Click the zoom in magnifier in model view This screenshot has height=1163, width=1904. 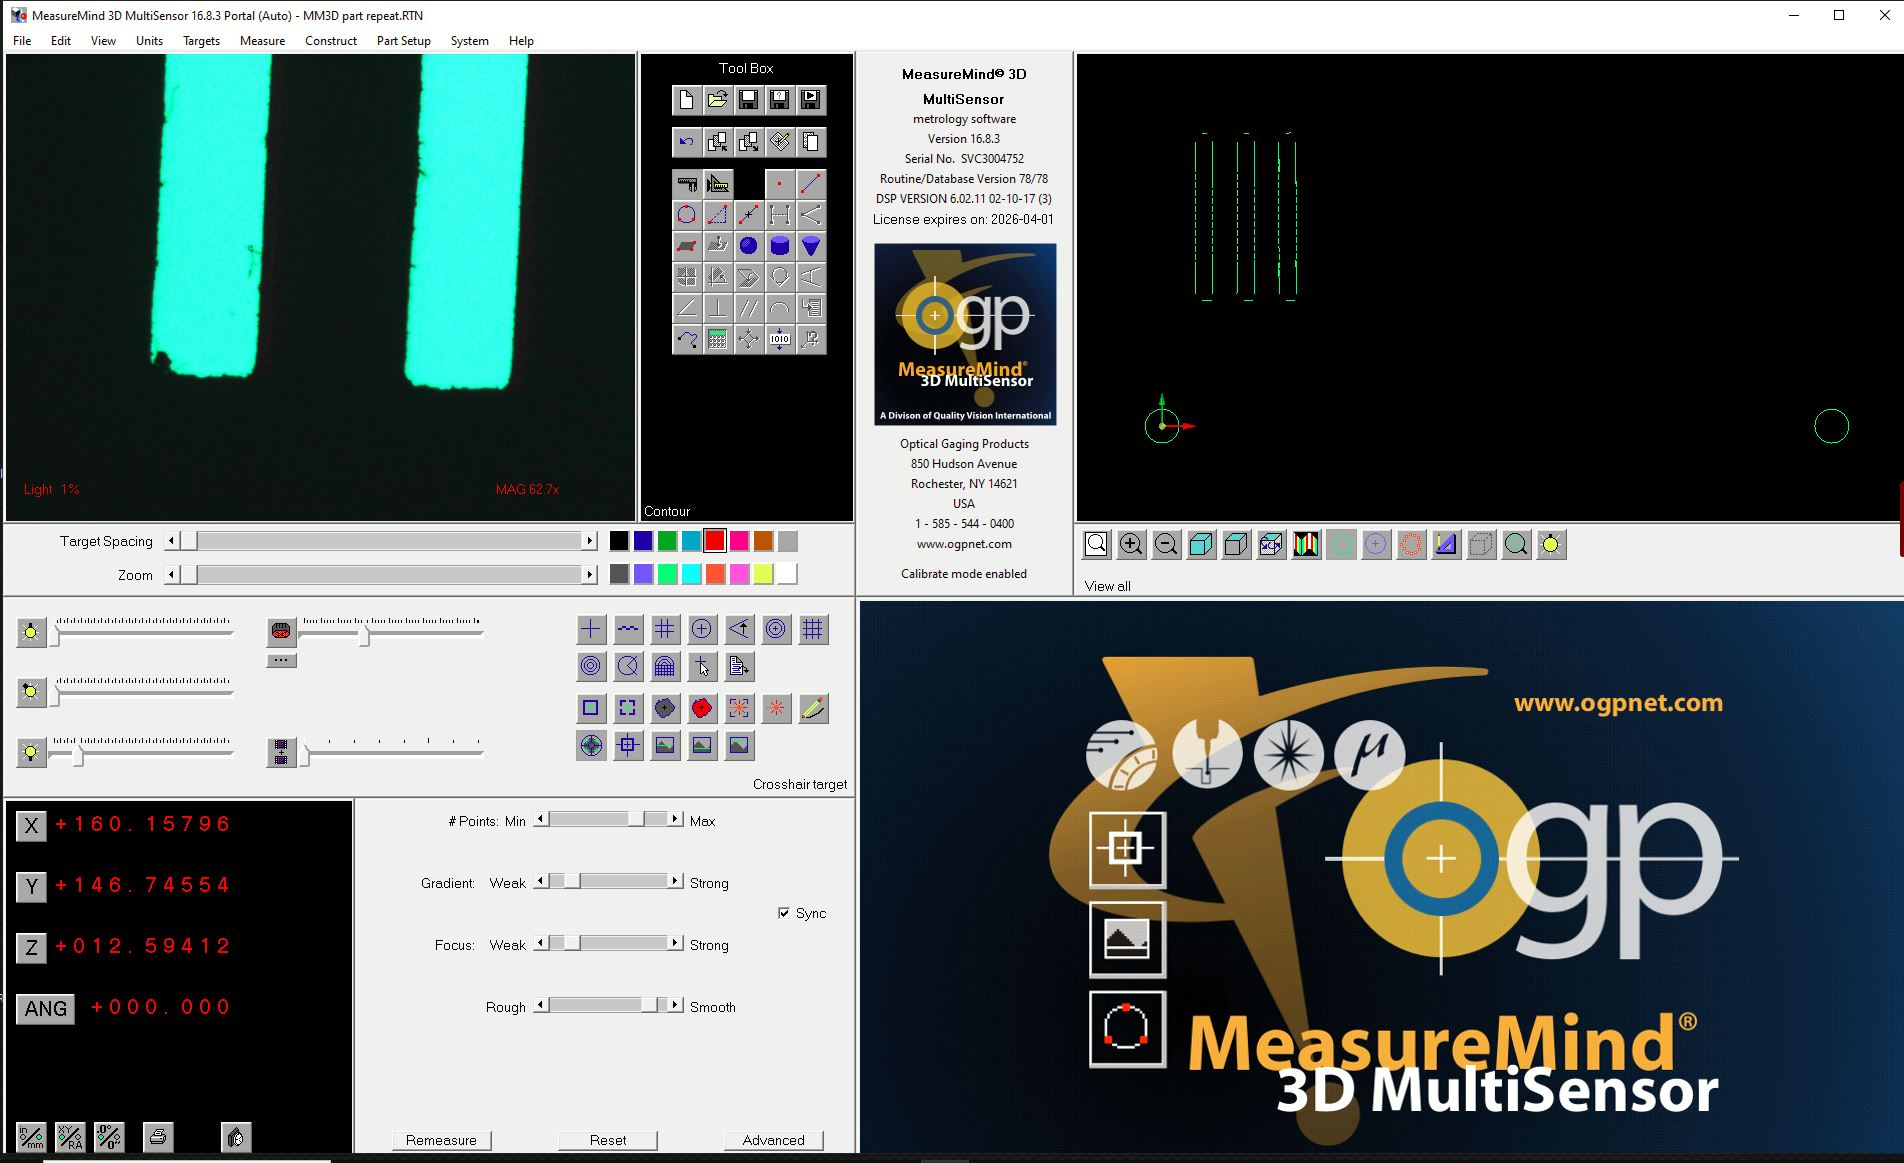(1131, 544)
